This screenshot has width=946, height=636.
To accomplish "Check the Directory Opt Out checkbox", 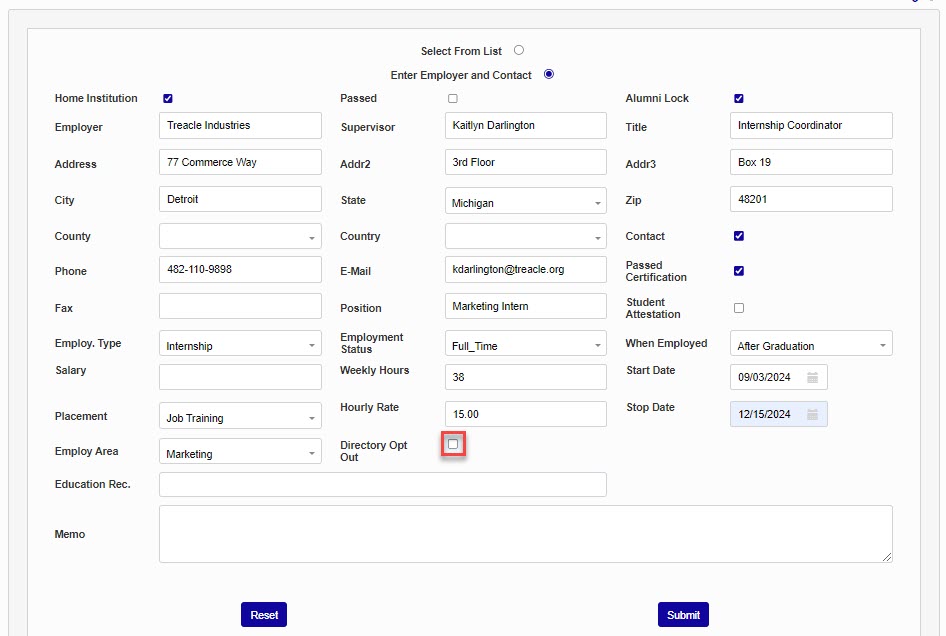I will (x=453, y=444).
